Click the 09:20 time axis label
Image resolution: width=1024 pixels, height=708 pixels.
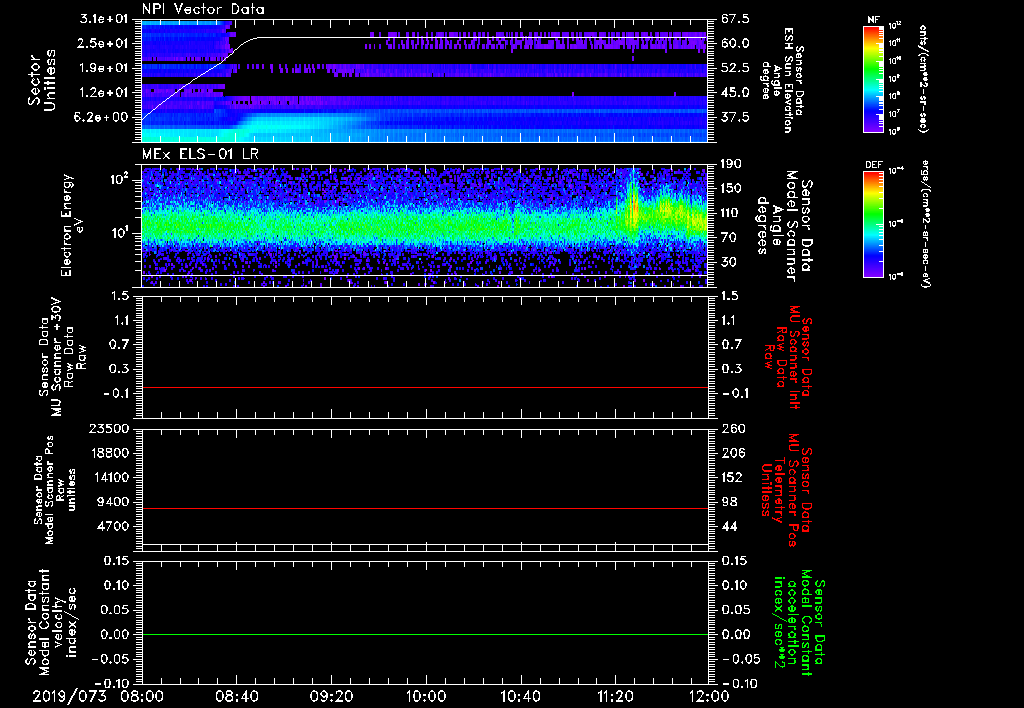[331, 694]
